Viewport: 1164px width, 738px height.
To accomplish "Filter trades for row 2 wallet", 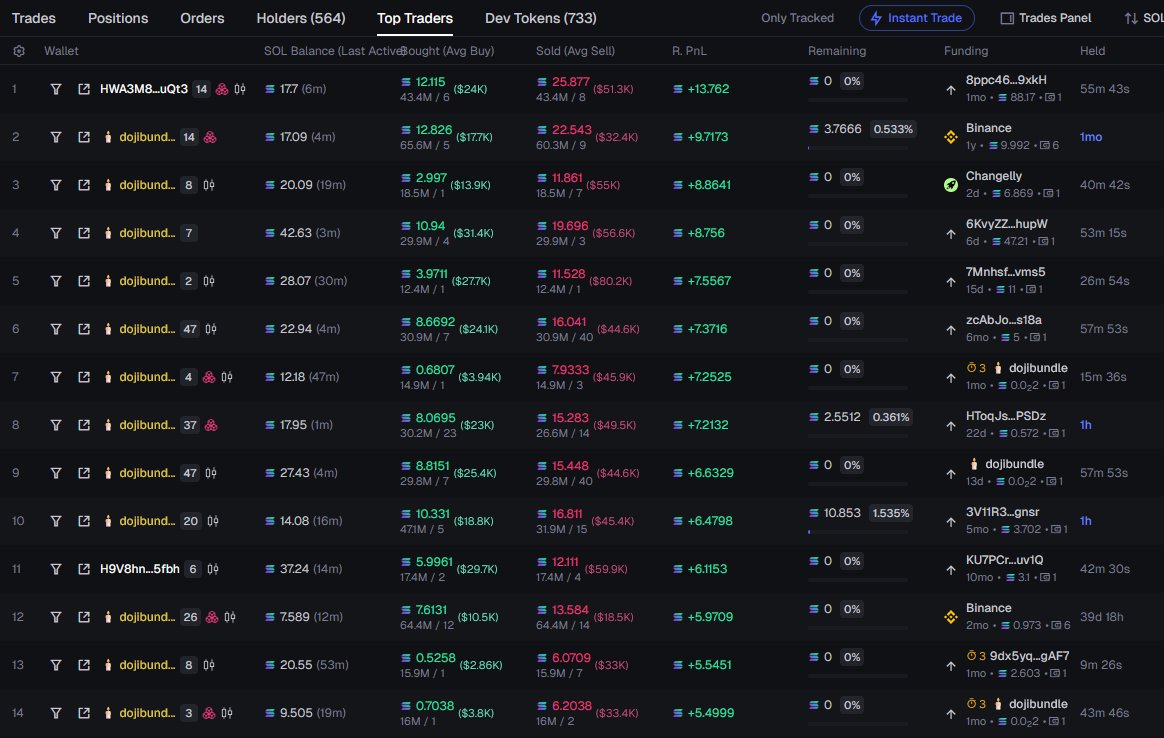I will tap(56, 137).
